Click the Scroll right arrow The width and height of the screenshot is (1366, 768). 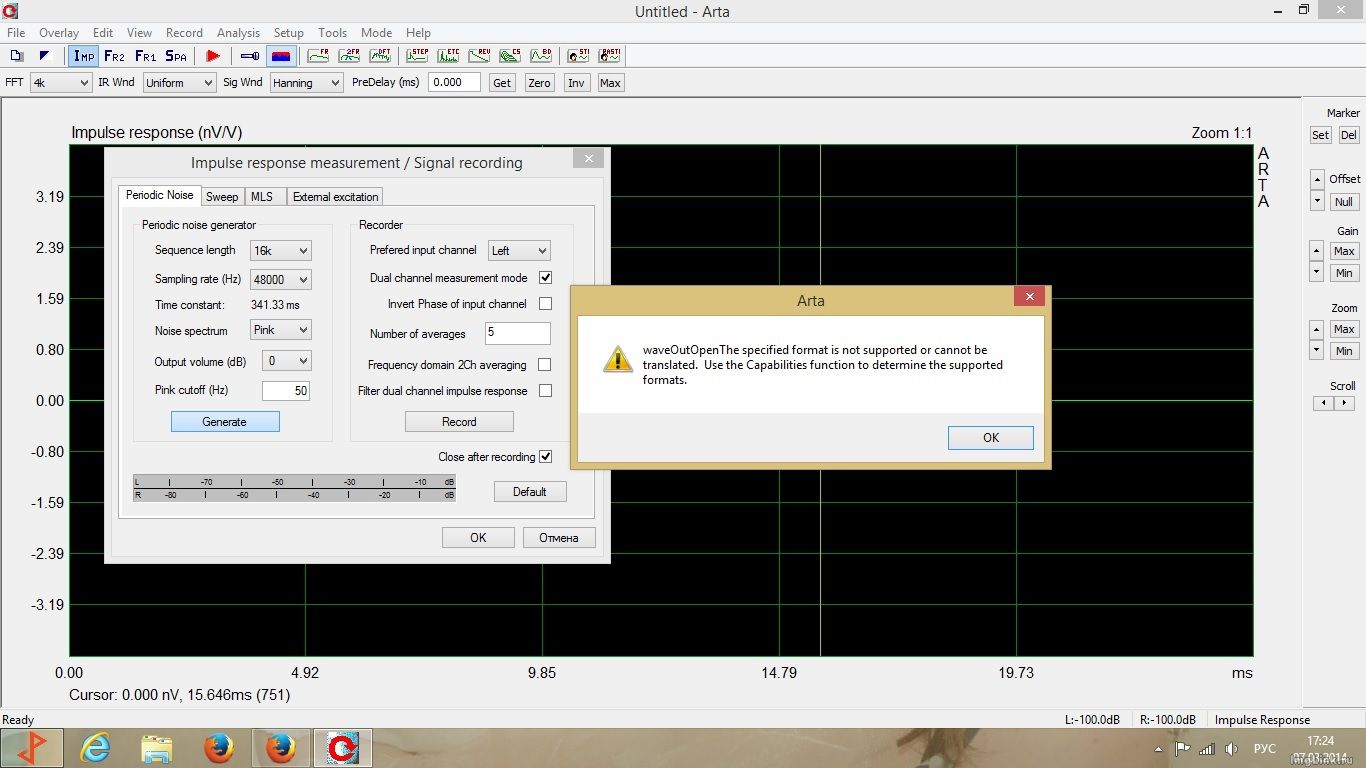1344,403
